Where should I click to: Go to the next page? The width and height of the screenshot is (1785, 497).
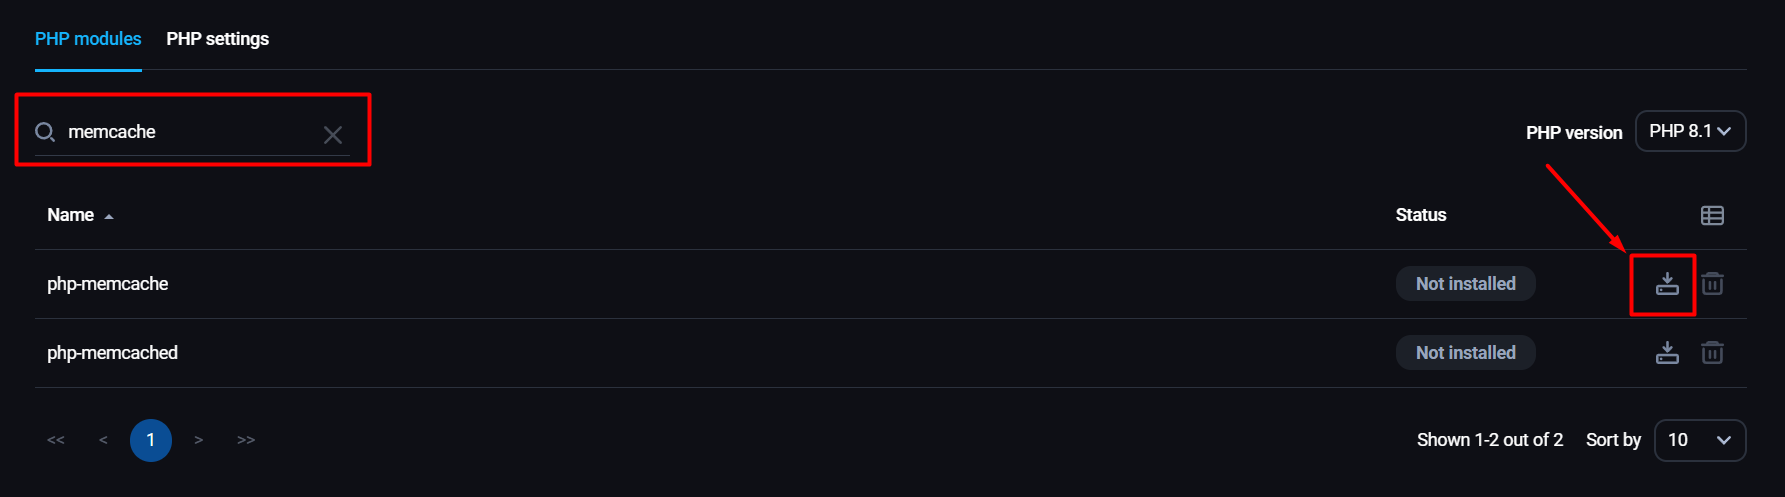[199, 440]
